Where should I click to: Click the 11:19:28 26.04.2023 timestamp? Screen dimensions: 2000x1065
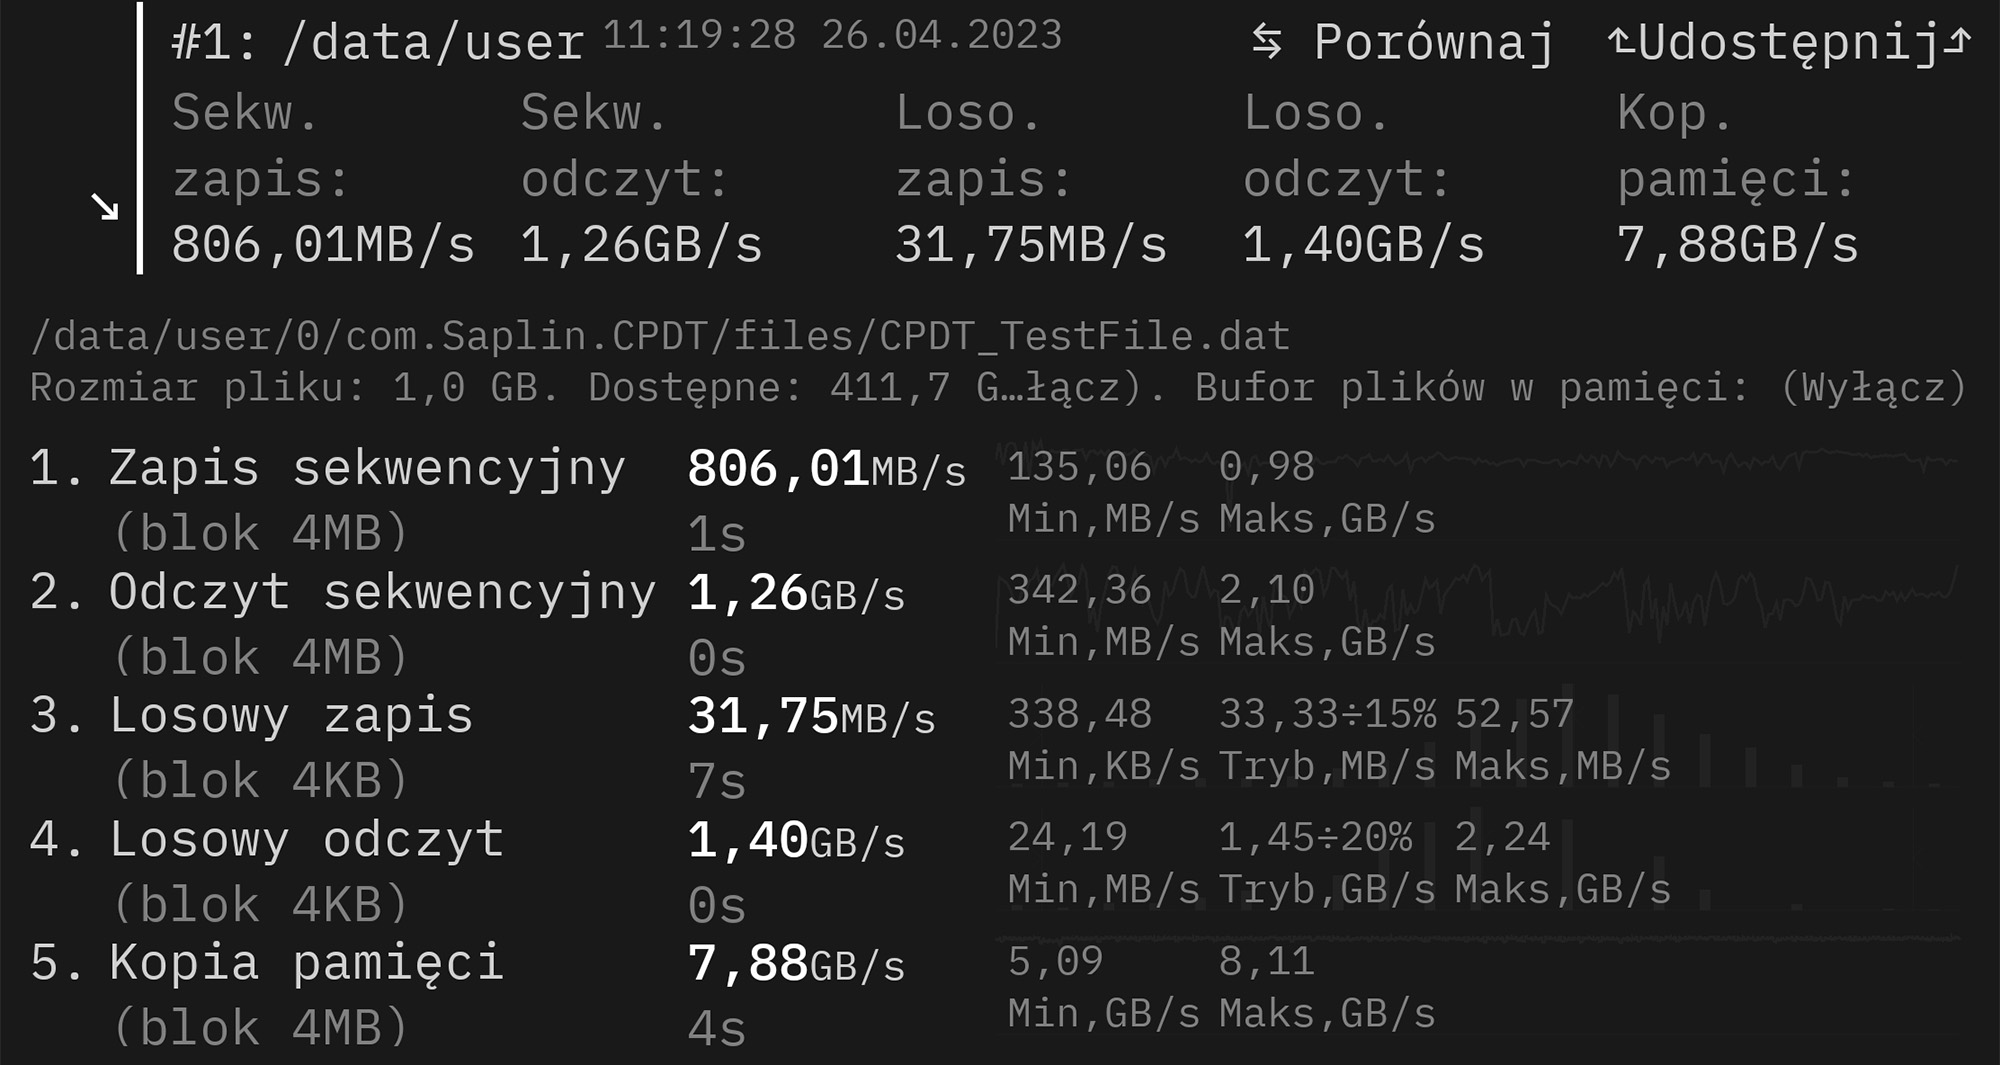point(832,36)
